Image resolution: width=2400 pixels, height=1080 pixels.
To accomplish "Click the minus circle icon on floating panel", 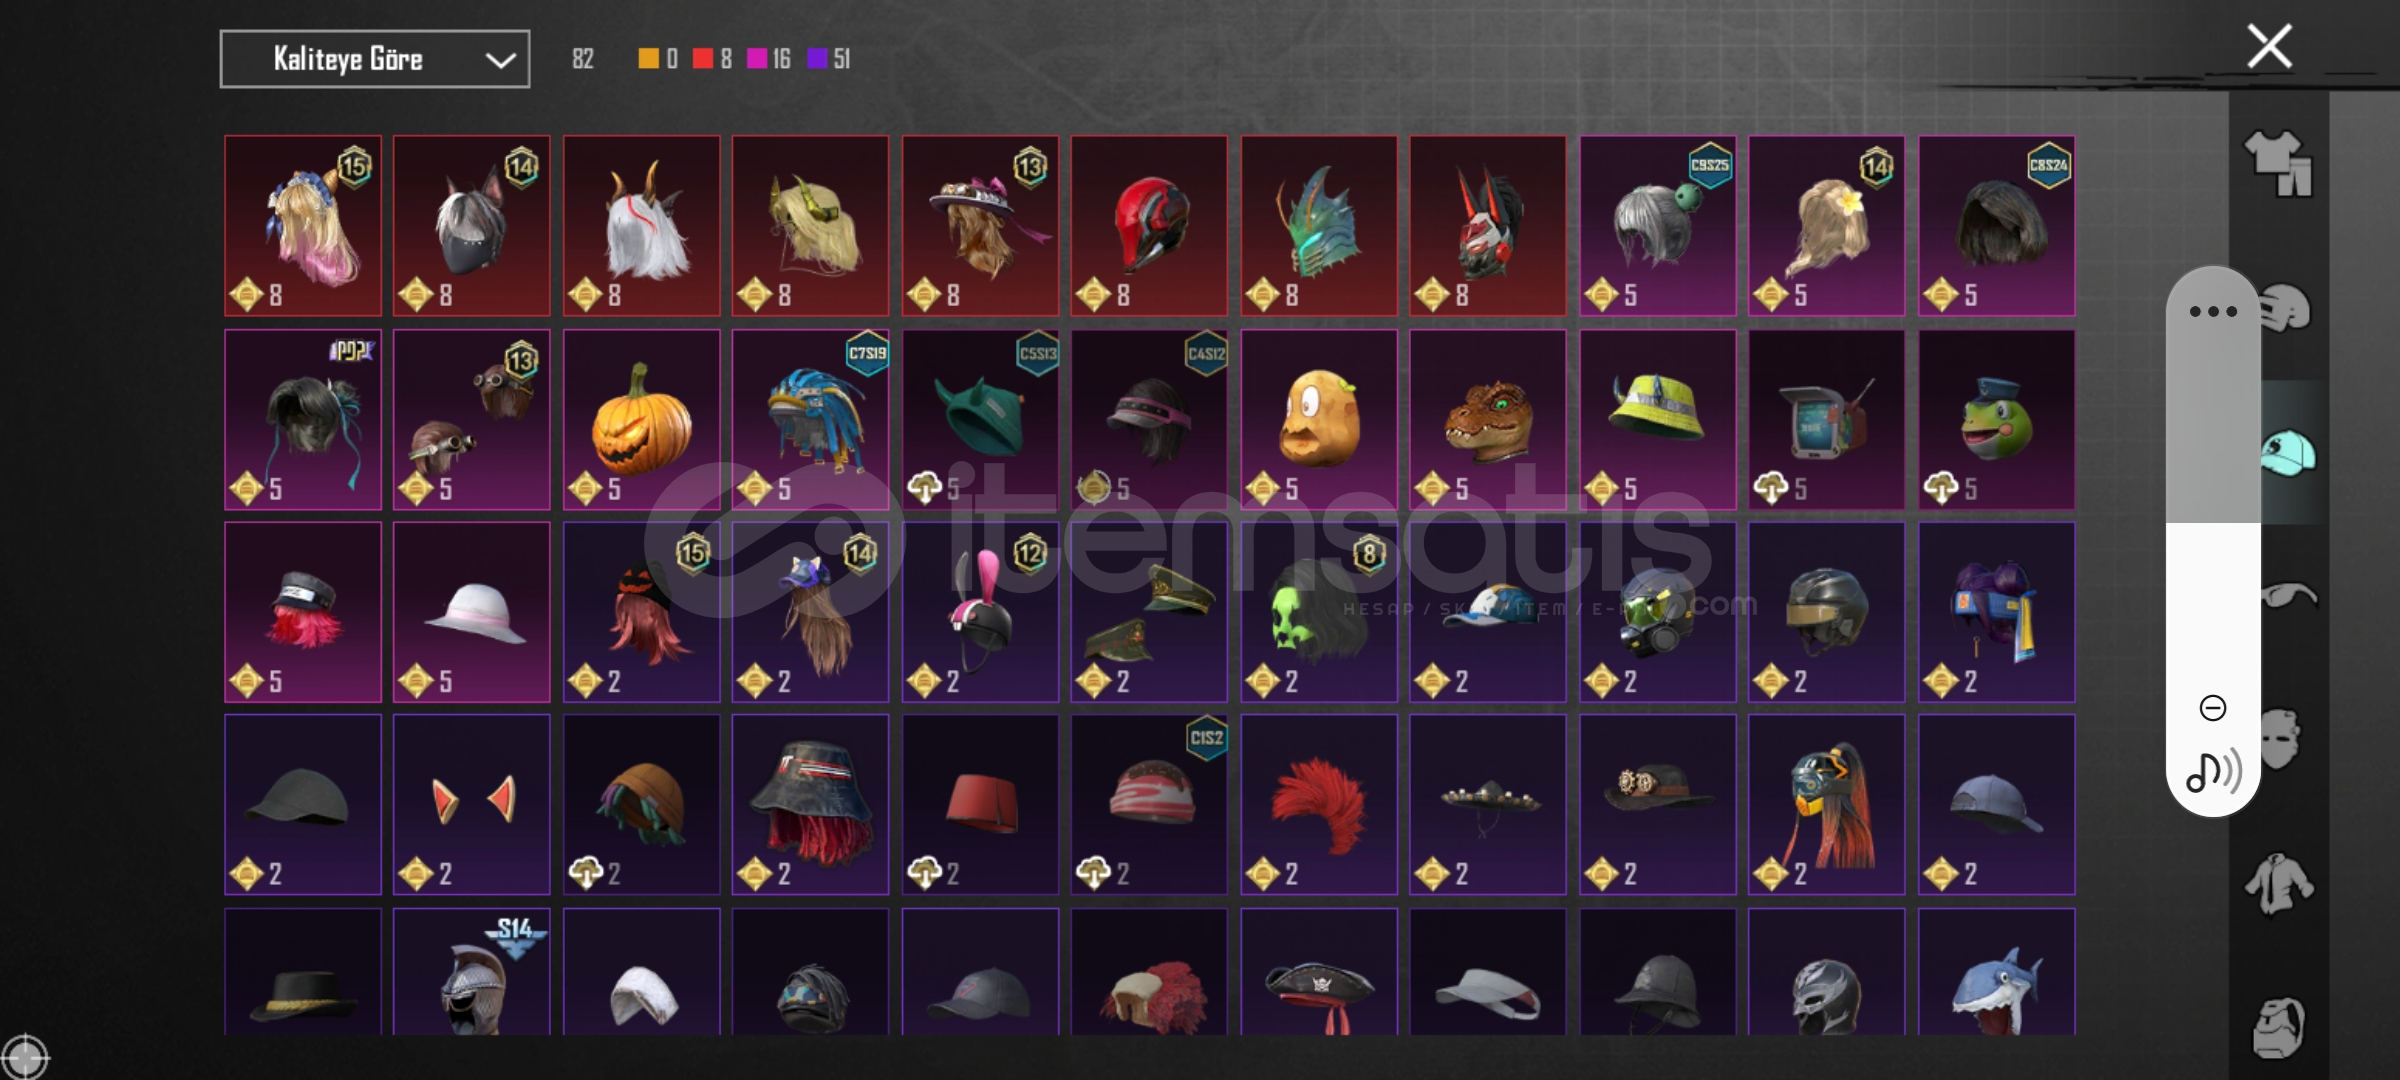I will click(x=2213, y=708).
